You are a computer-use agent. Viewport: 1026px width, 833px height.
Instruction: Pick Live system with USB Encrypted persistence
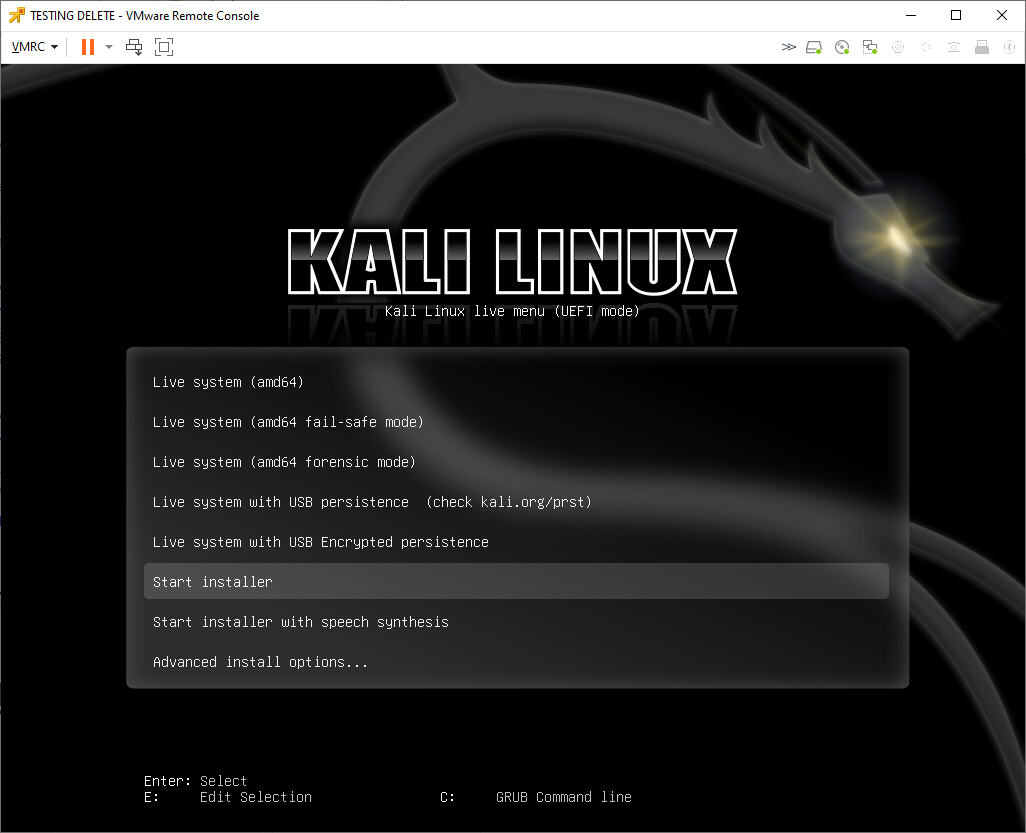[320, 542]
